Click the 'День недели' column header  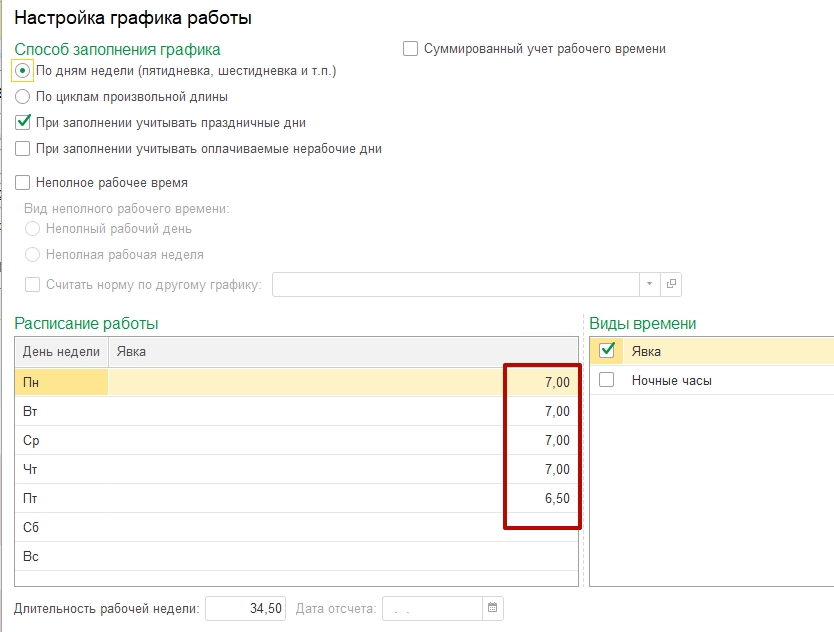[x=61, y=351]
